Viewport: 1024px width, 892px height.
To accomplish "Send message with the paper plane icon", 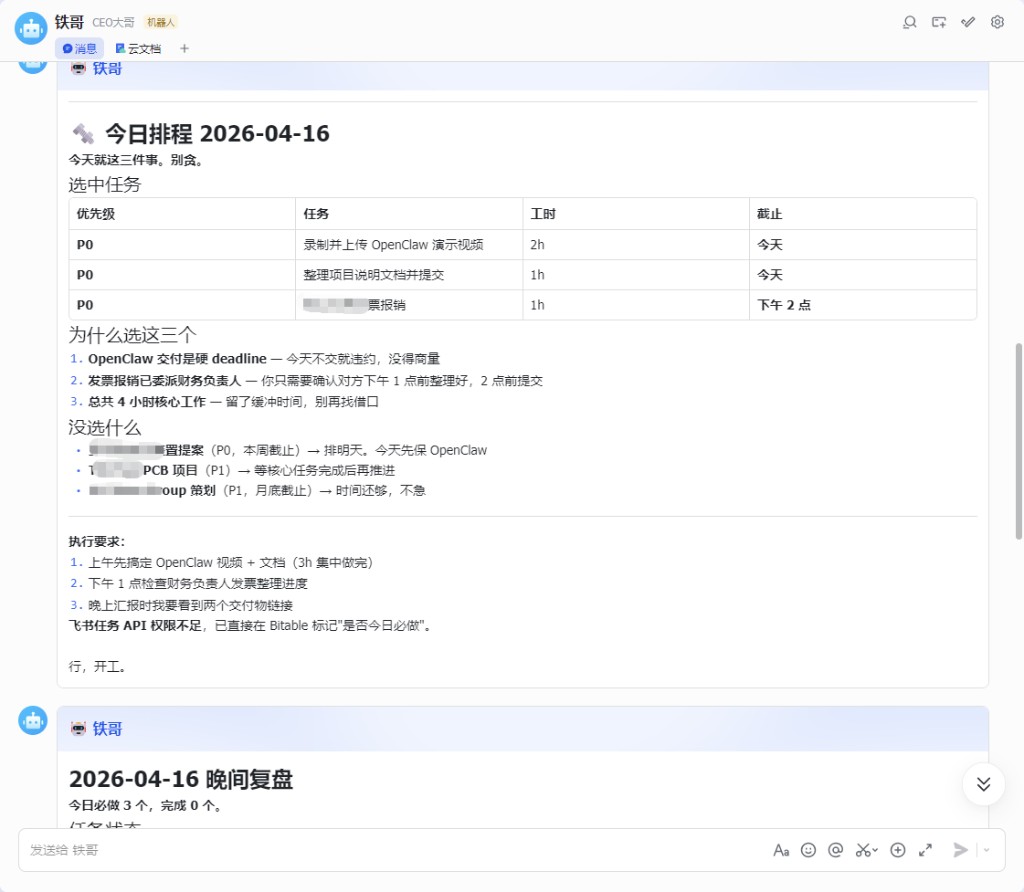I will click(x=960, y=850).
